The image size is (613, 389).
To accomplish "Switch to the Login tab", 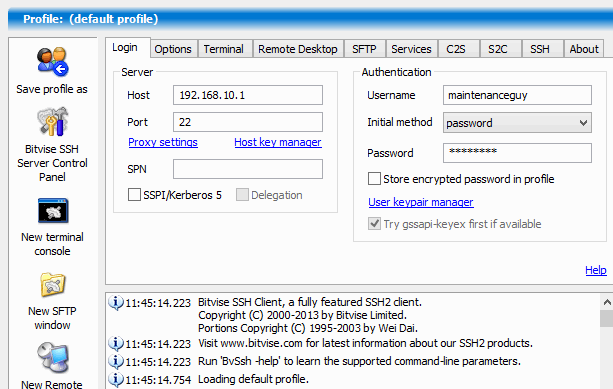I will pyautogui.click(x=127, y=48).
